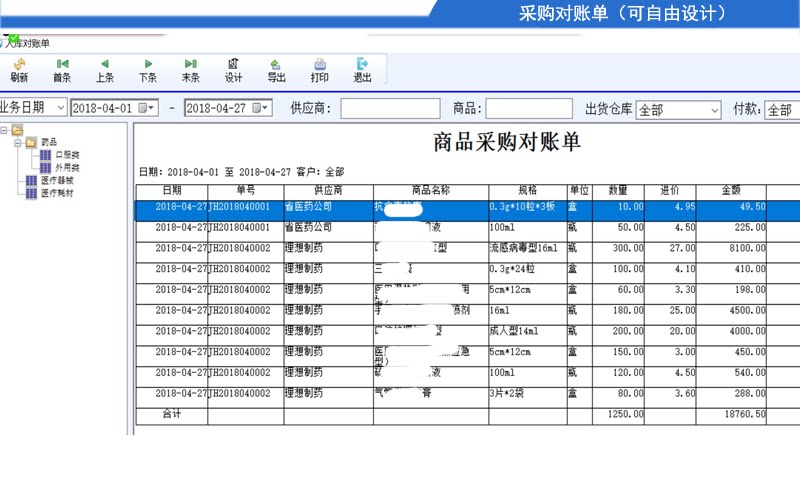Click the 数量 column header
Viewport: 800px width, 500px height.
coord(618,191)
